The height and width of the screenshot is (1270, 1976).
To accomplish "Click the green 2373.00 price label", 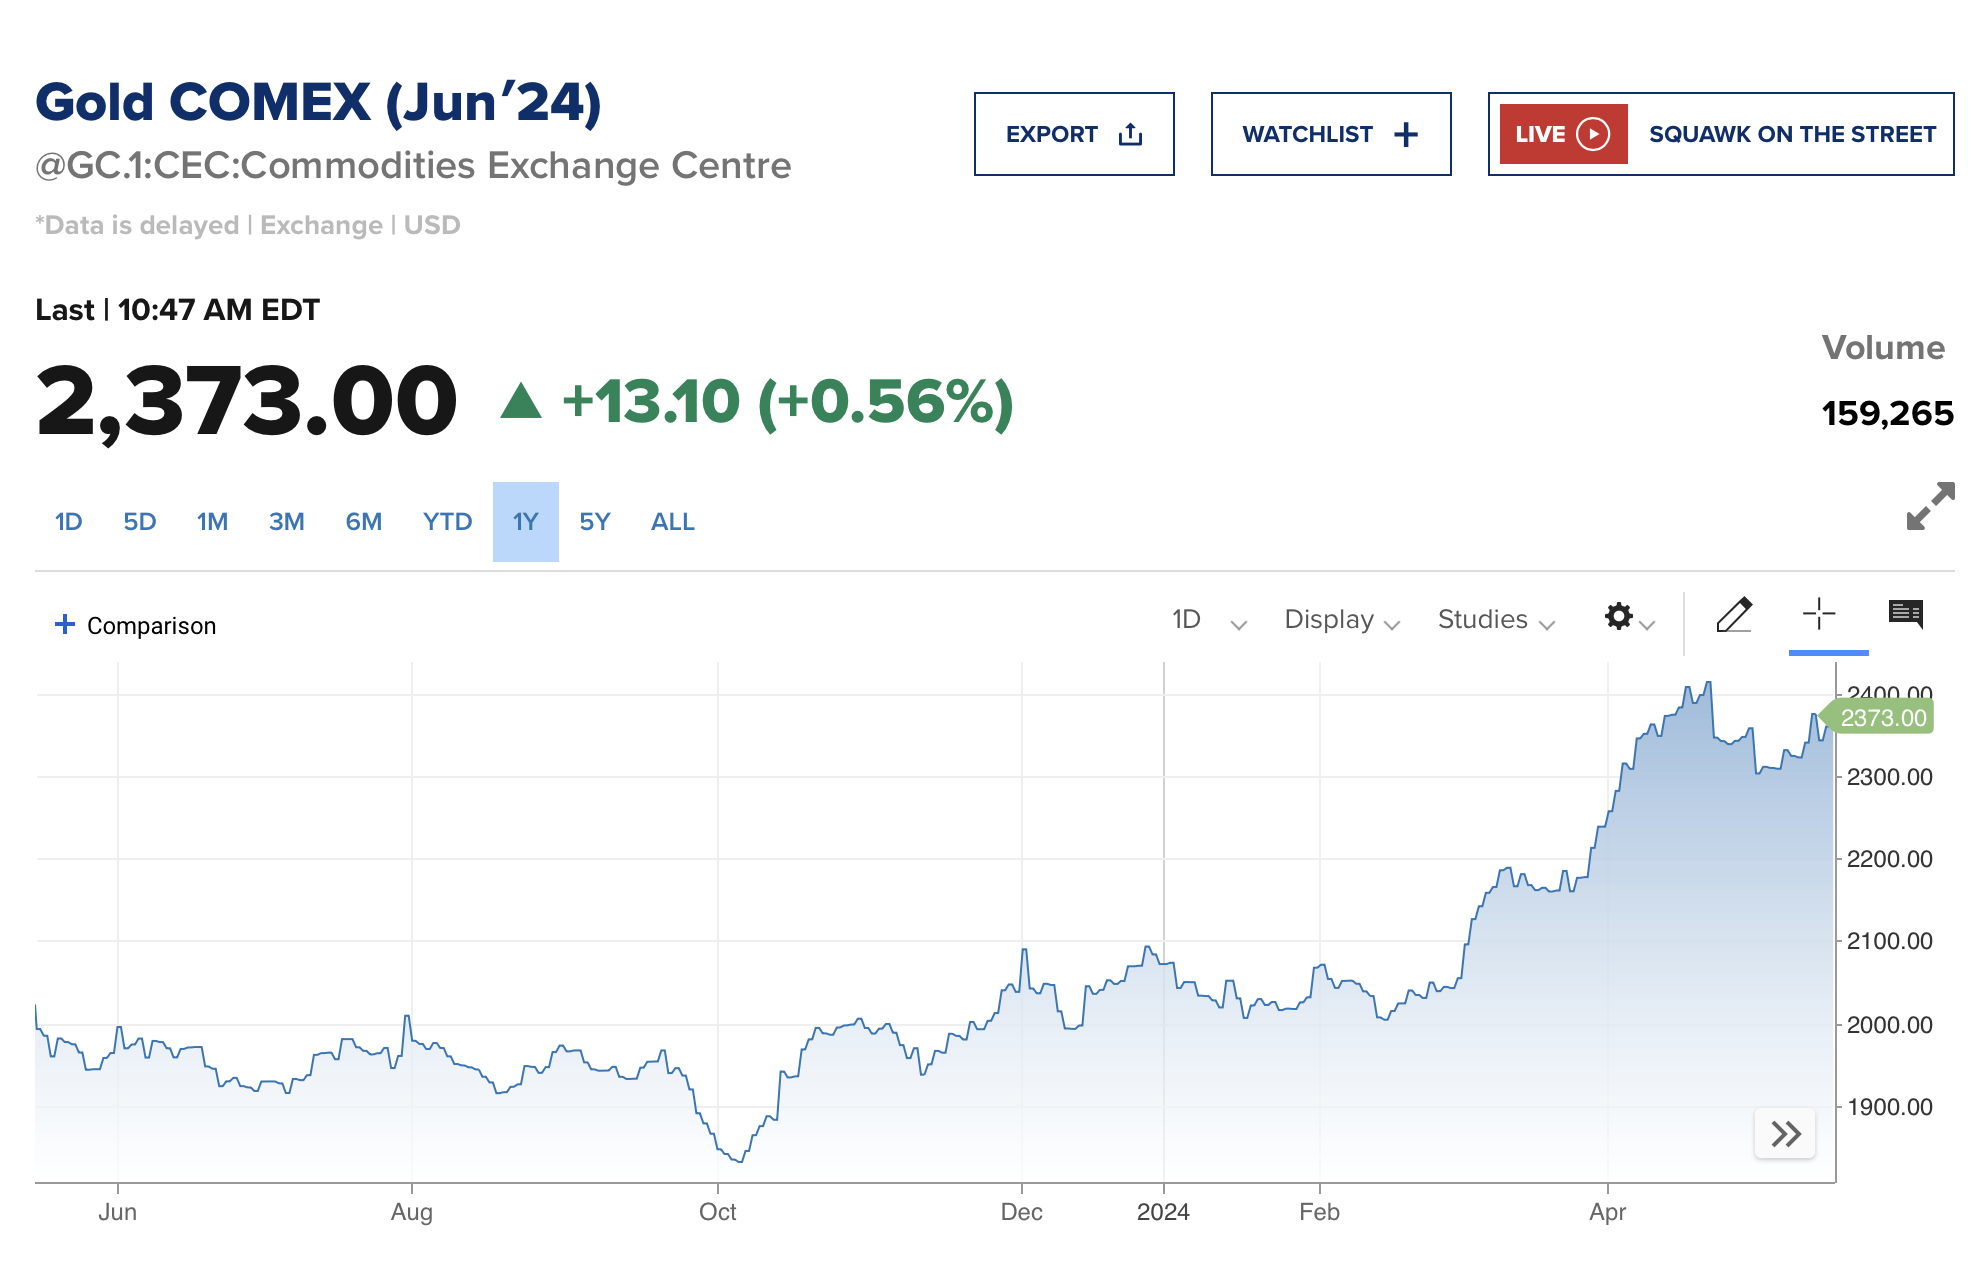I will [x=1881, y=718].
